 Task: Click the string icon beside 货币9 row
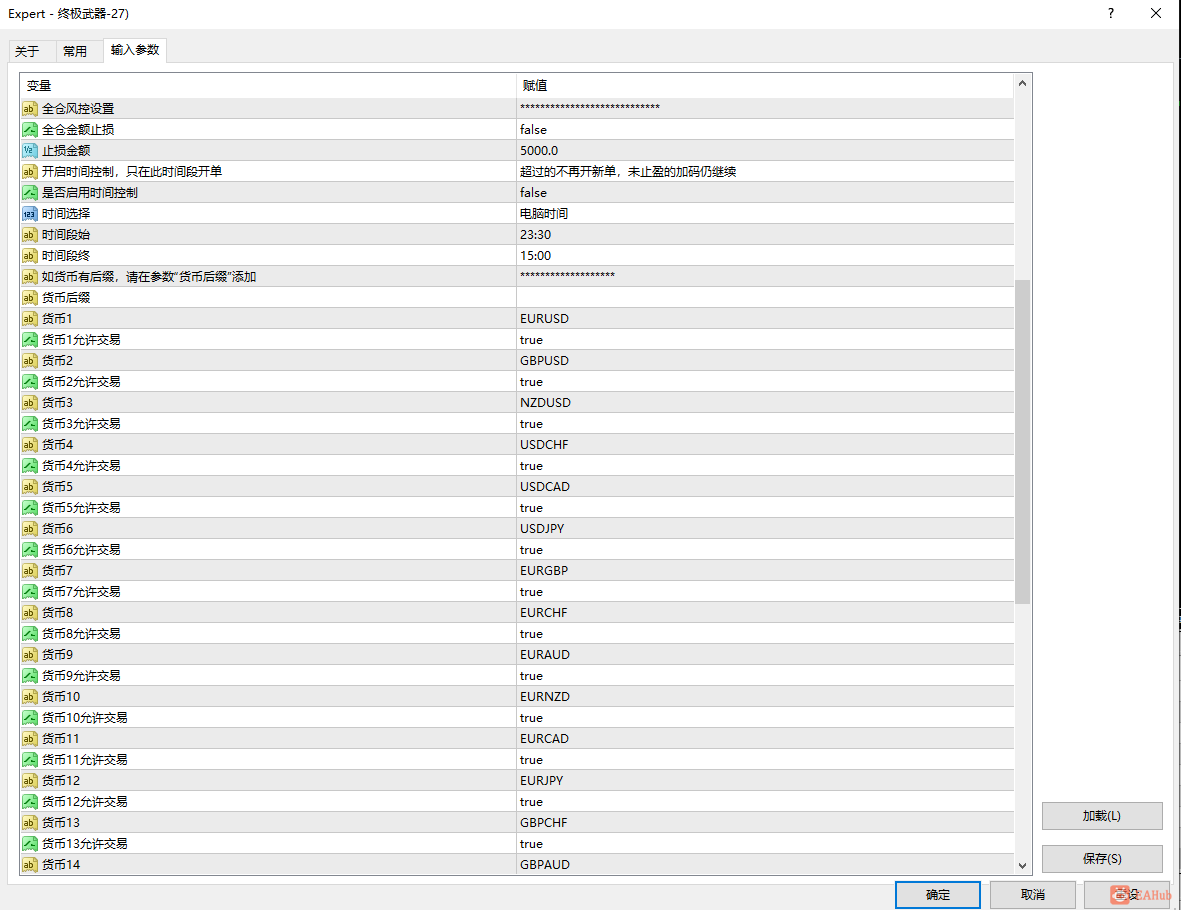(x=29, y=655)
